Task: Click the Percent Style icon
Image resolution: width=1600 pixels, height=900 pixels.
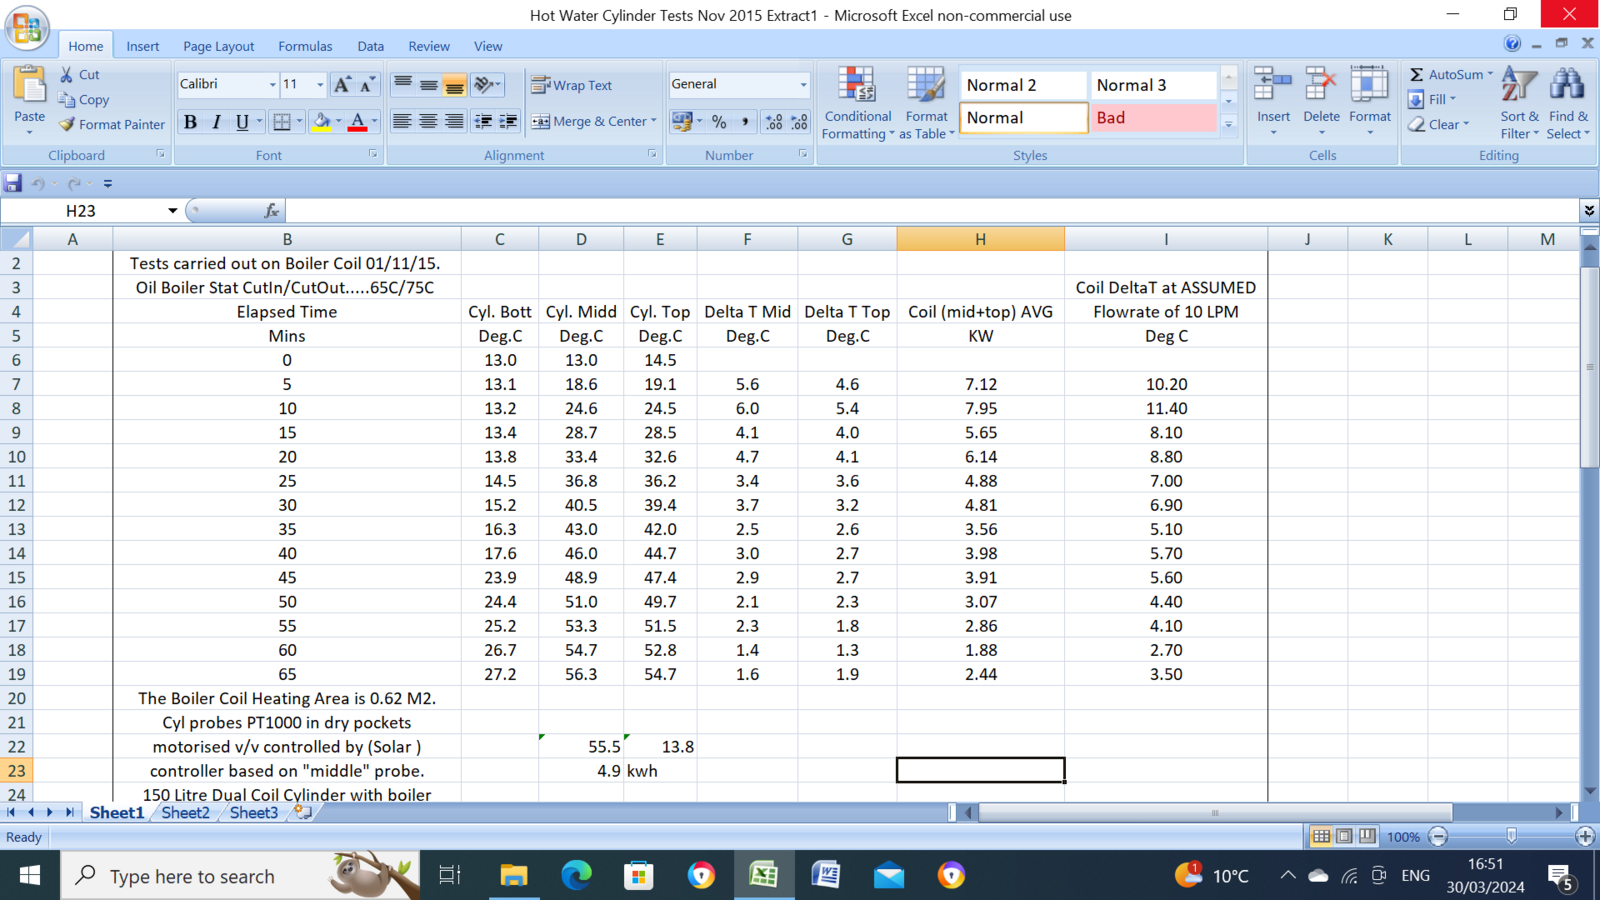Action: click(x=719, y=122)
